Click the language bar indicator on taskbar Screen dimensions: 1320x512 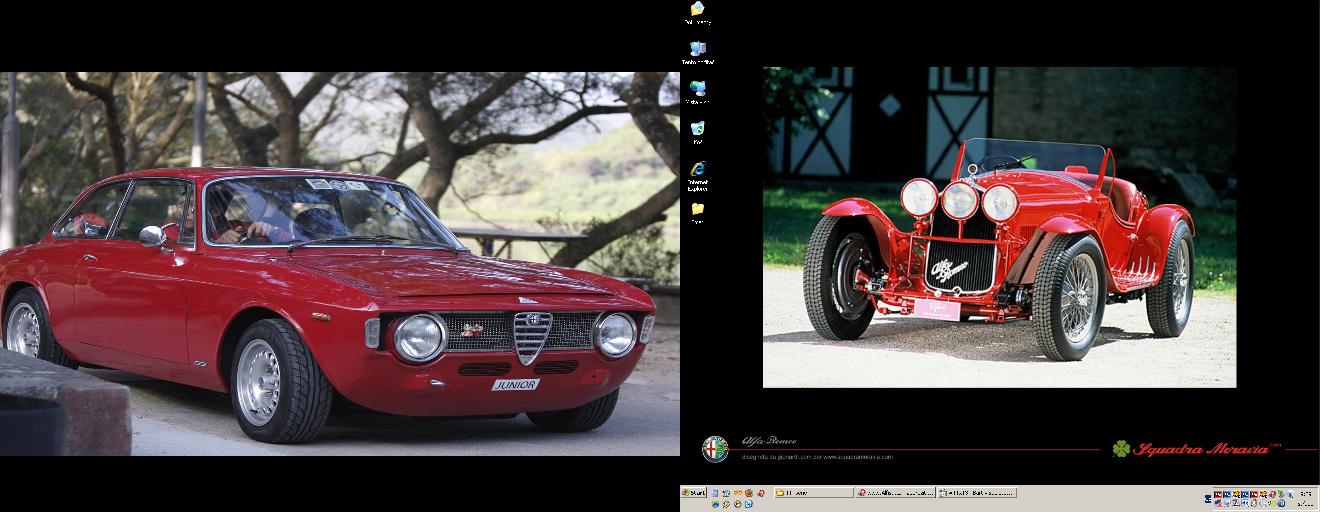pyautogui.click(x=1208, y=499)
